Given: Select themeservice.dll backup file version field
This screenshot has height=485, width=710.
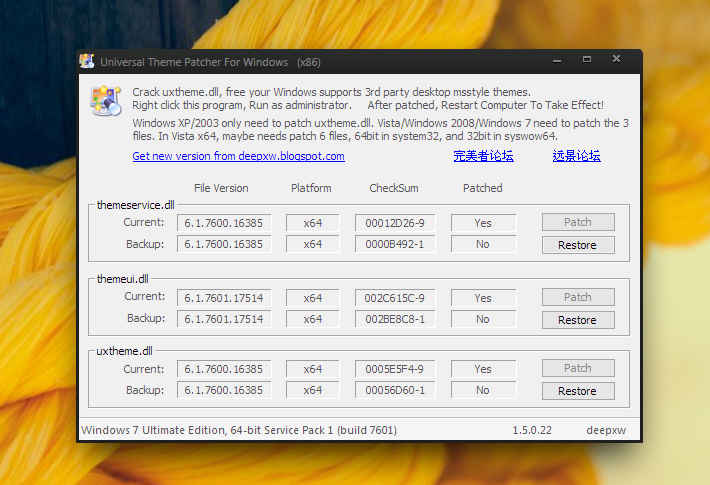Looking at the screenshot, I should [224, 244].
